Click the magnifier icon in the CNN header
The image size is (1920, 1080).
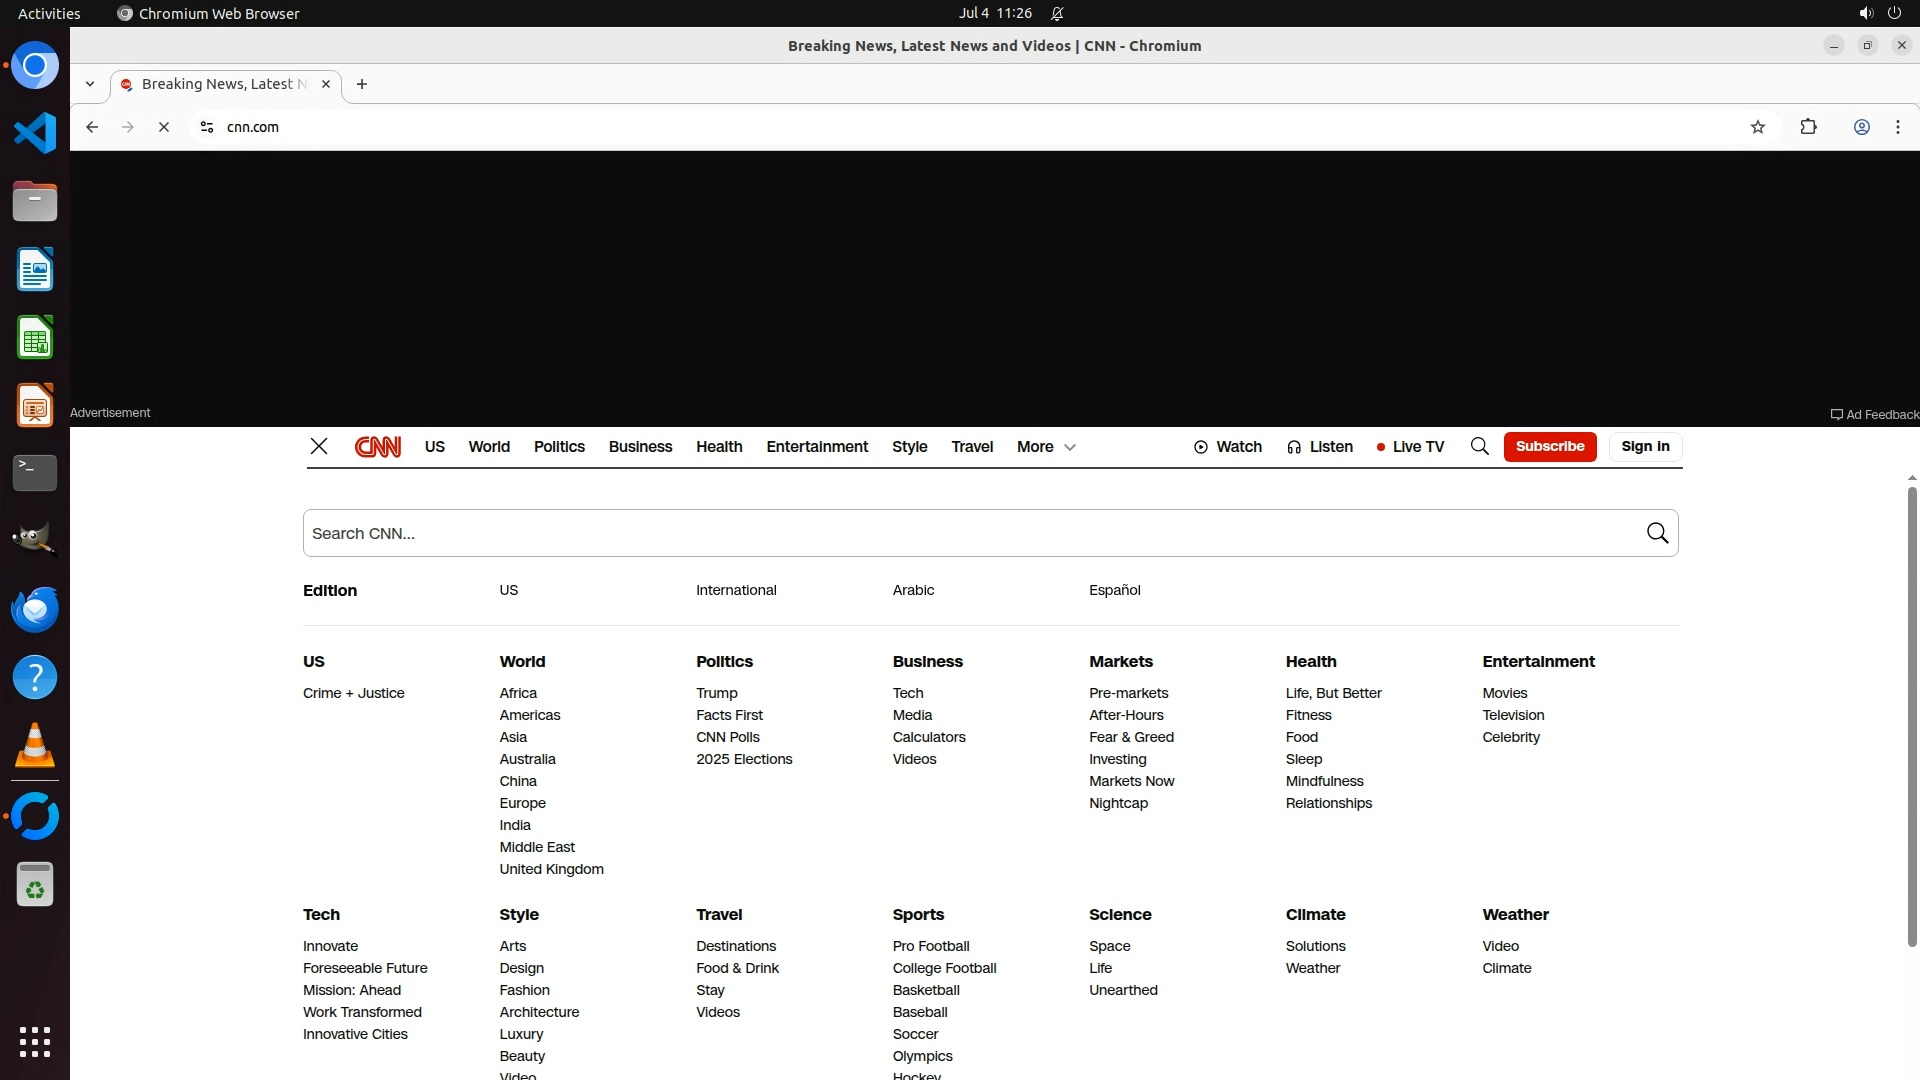1479,447
